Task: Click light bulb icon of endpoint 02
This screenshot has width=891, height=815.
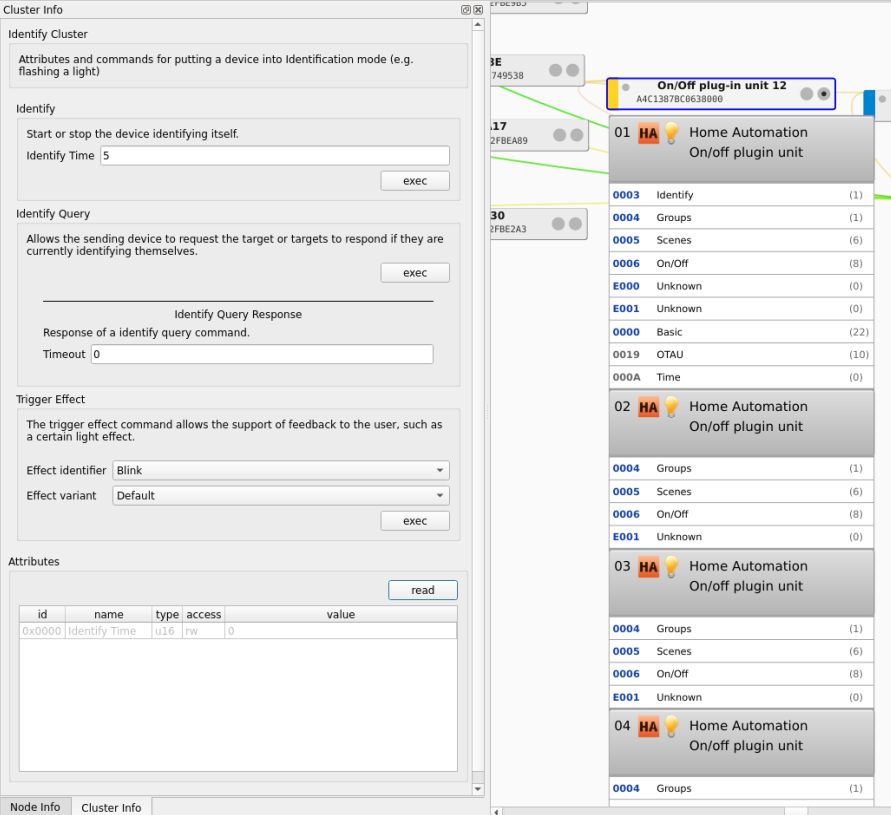Action: pyautogui.click(x=672, y=407)
